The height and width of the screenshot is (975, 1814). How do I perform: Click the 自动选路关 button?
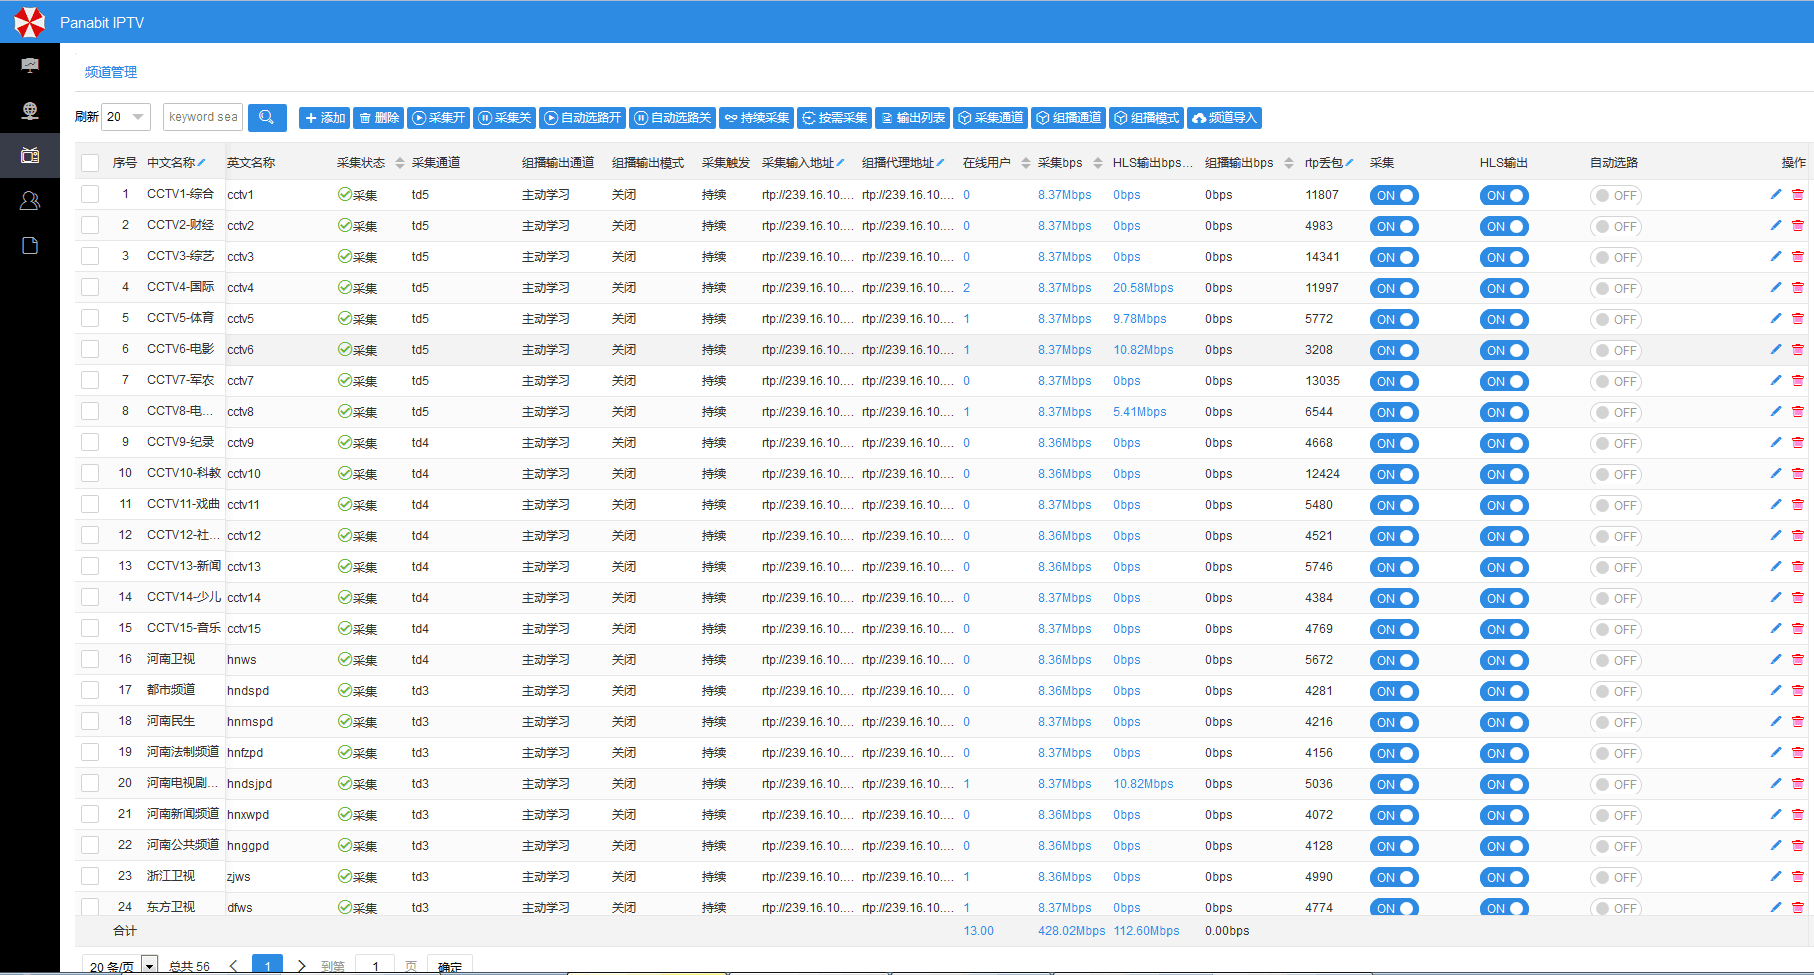click(673, 118)
